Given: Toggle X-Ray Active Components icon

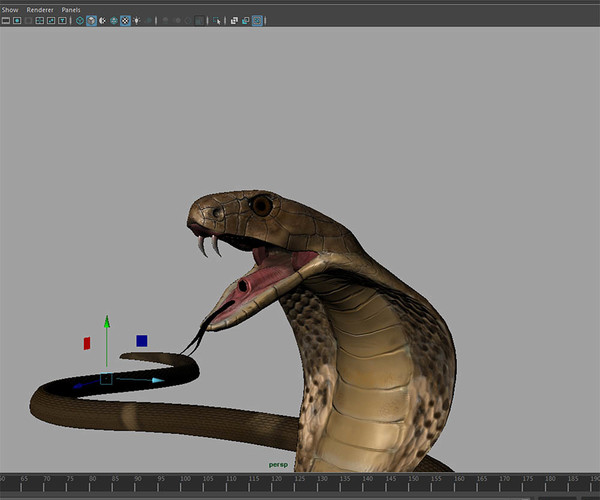Looking at the screenshot, I should pos(246,21).
